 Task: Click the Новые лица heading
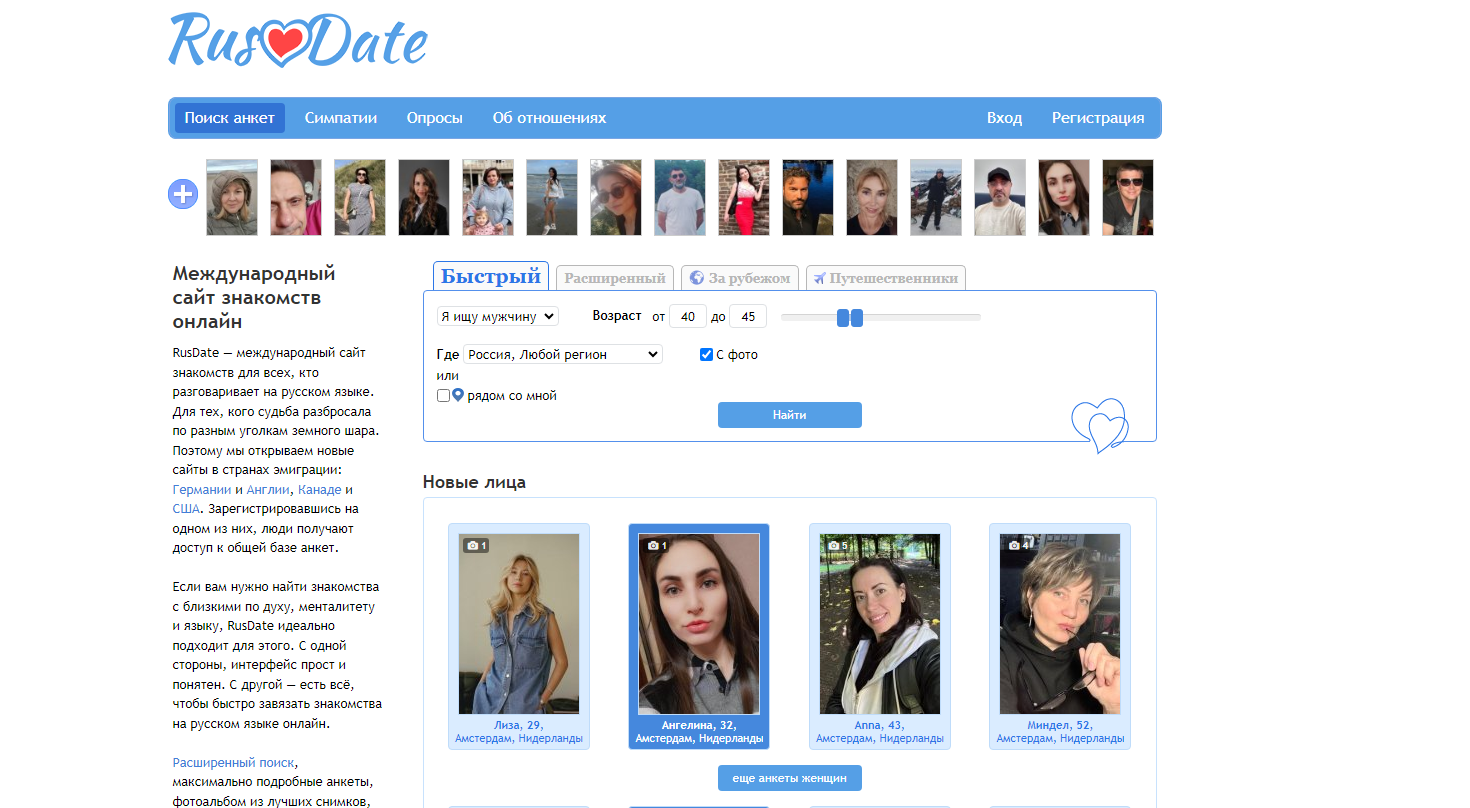[474, 482]
